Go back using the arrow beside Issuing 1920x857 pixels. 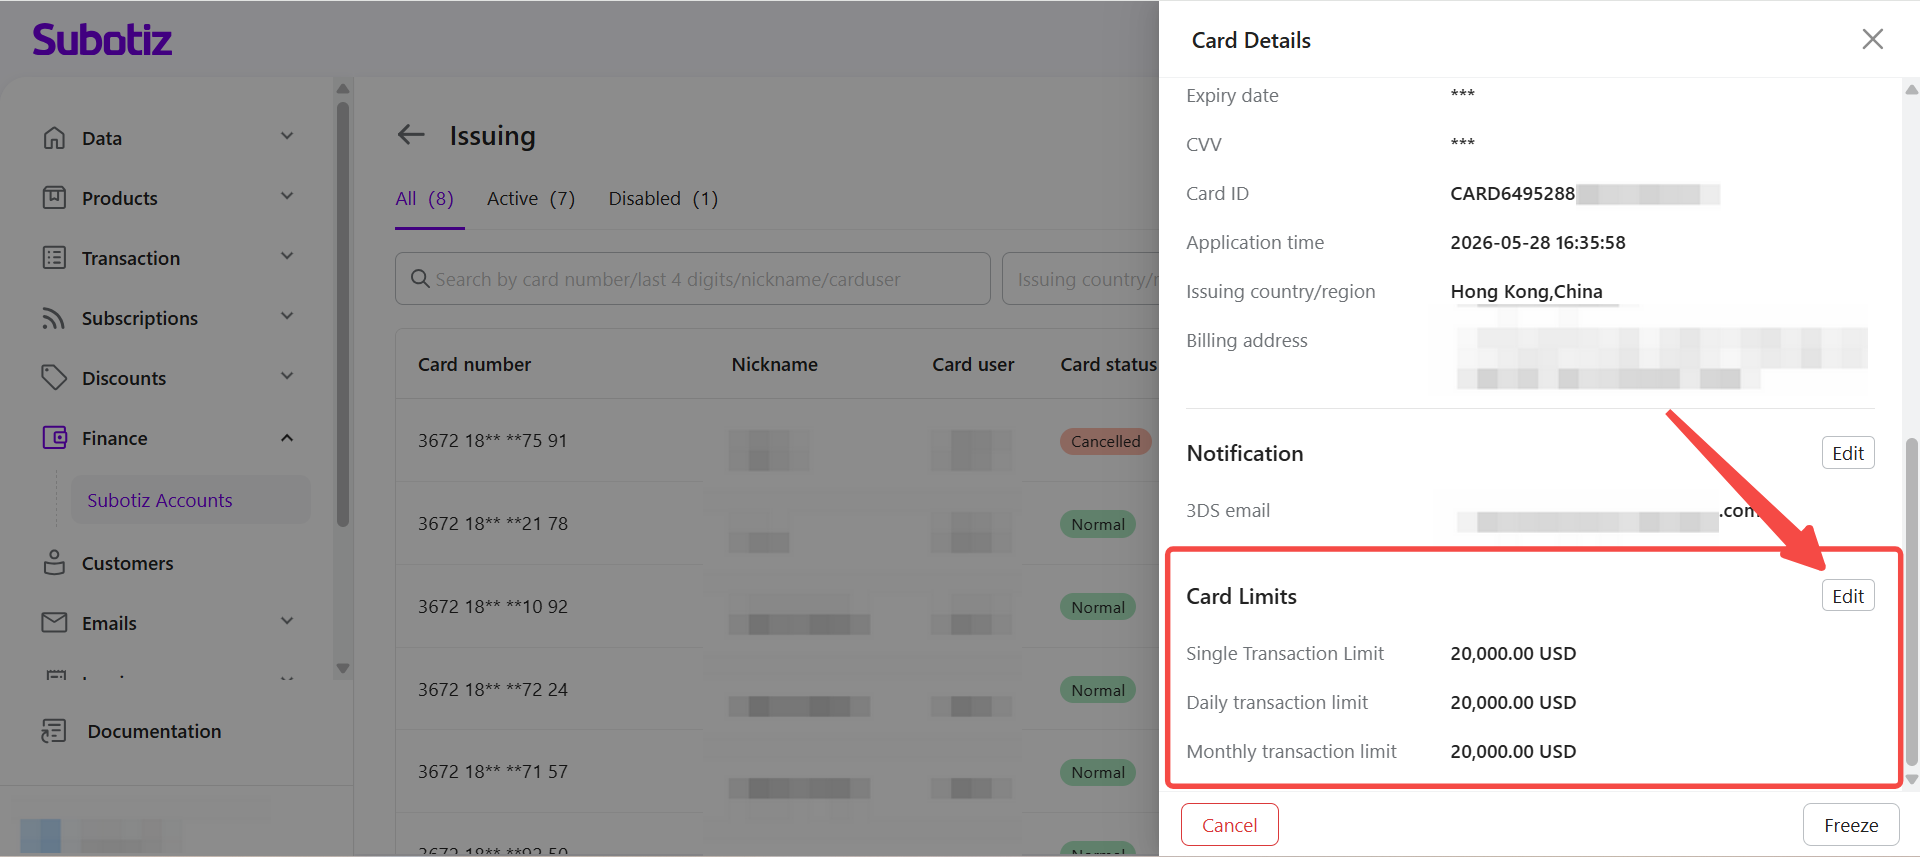(411, 135)
